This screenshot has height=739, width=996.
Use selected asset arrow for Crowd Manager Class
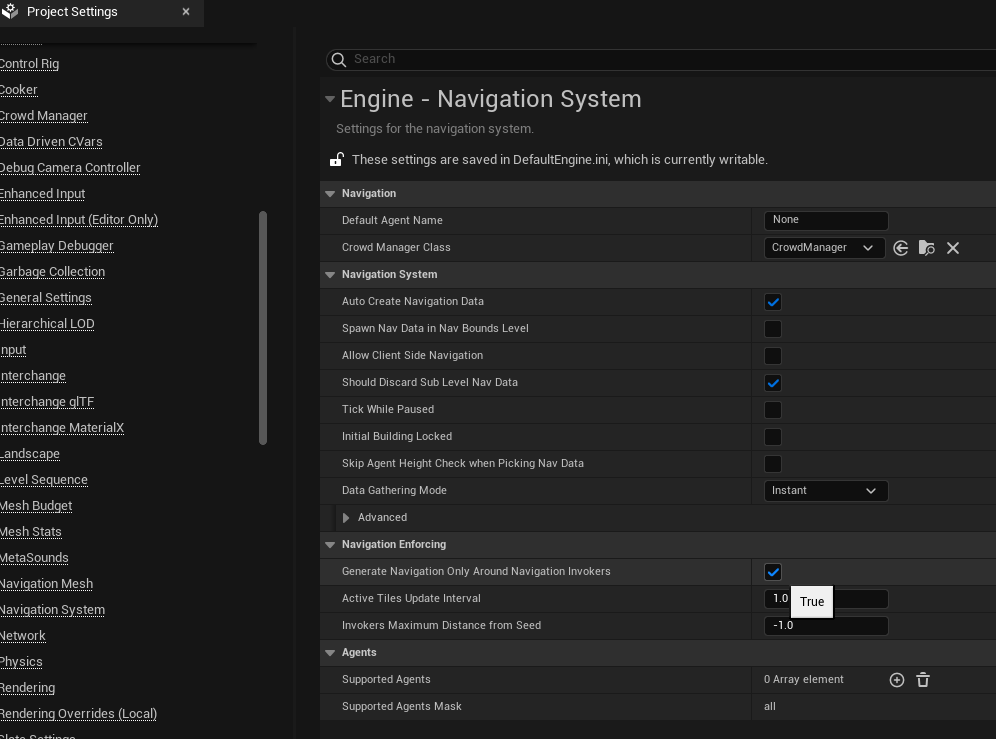click(x=900, y=248)
